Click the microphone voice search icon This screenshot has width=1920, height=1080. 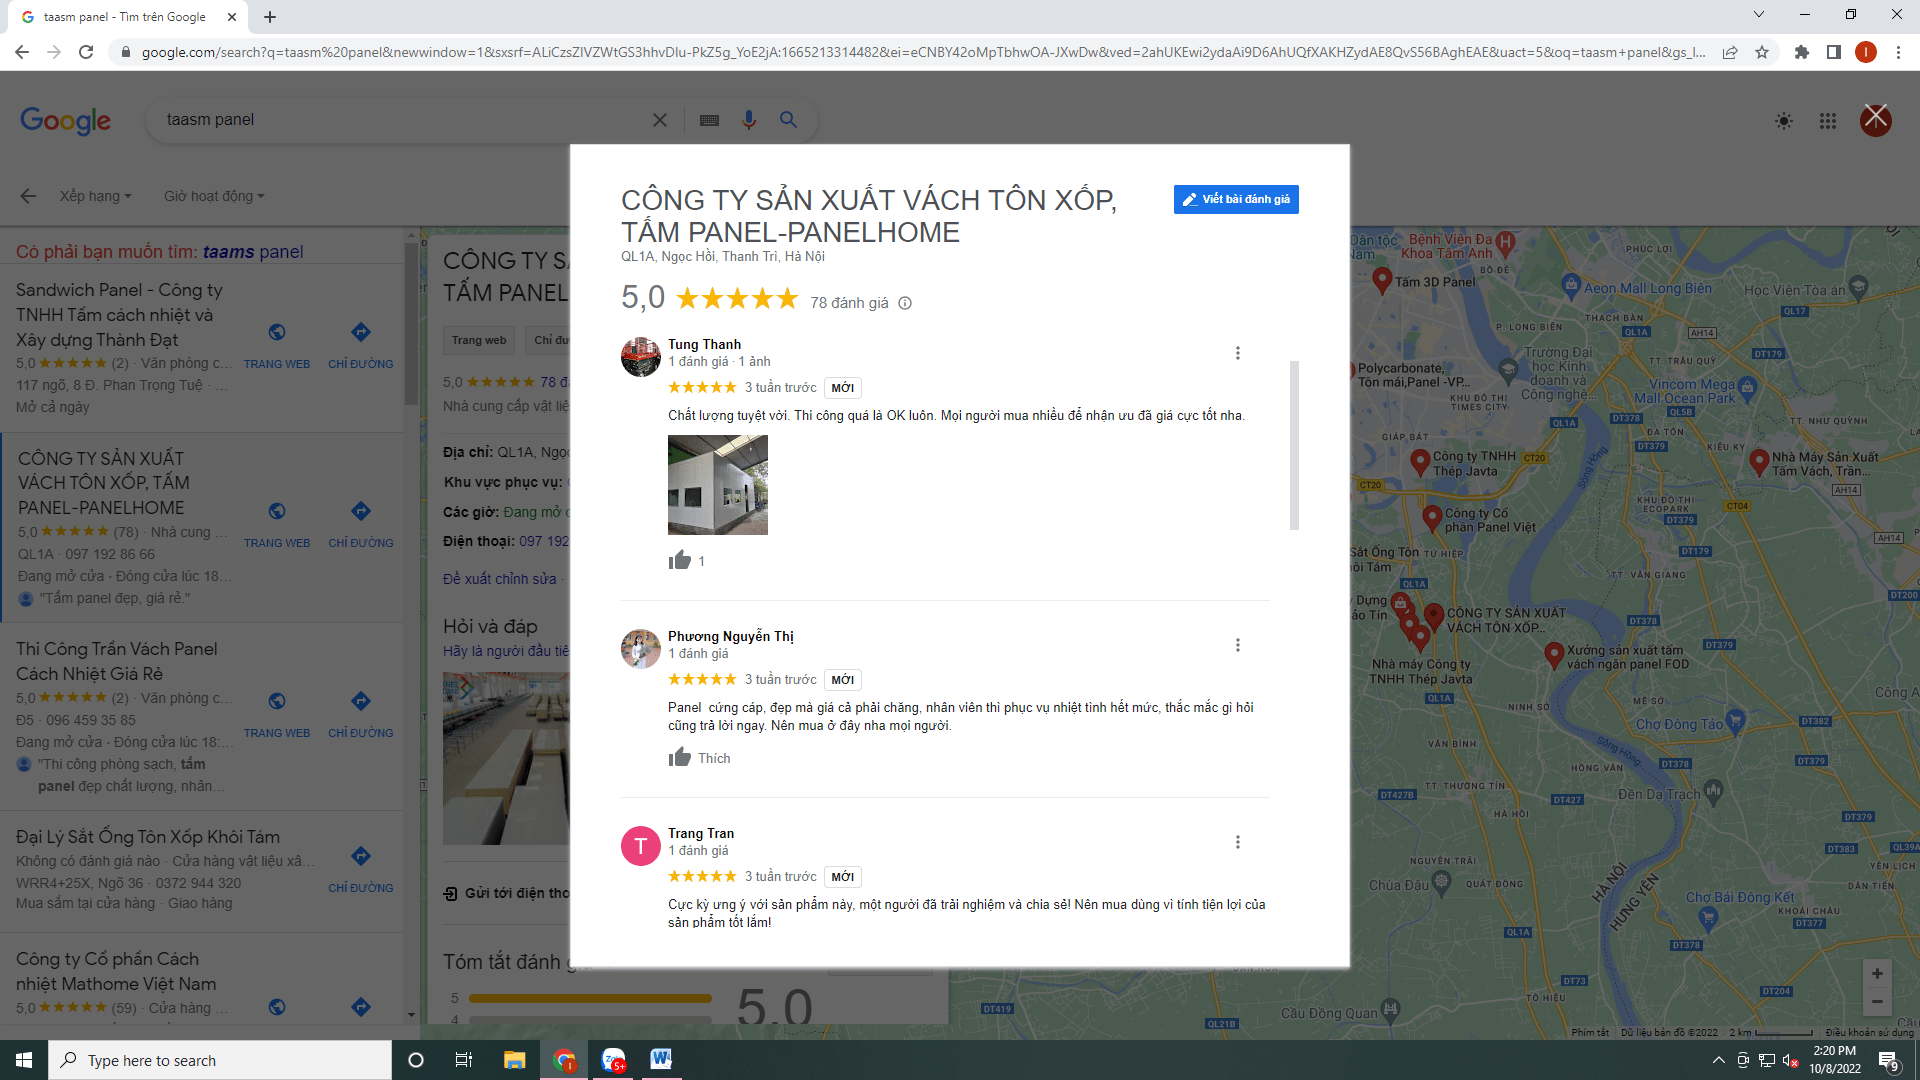(x=748, y=120)
